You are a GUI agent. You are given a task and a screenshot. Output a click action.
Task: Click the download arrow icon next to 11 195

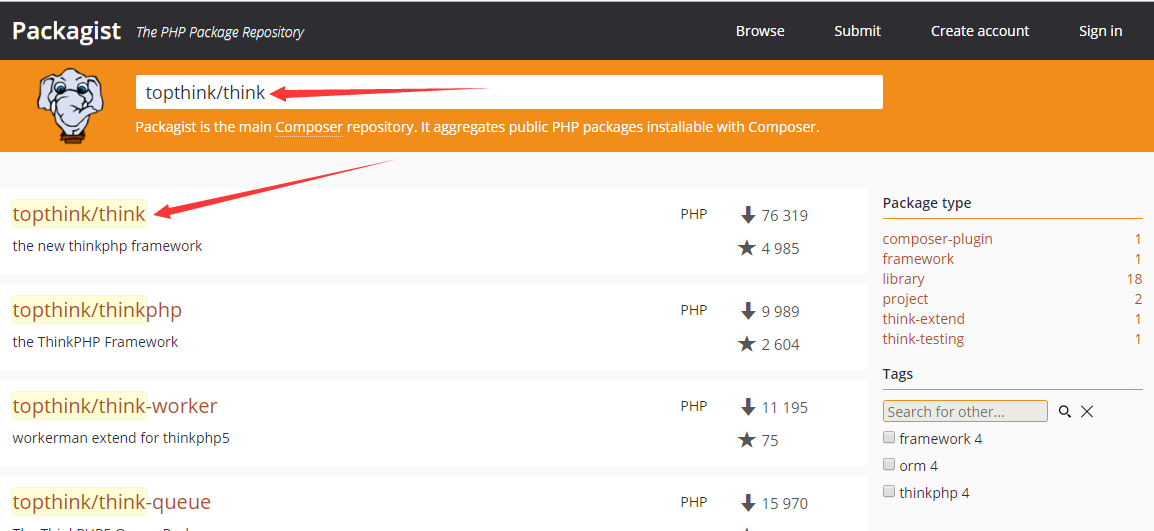(x=748, y=407)
